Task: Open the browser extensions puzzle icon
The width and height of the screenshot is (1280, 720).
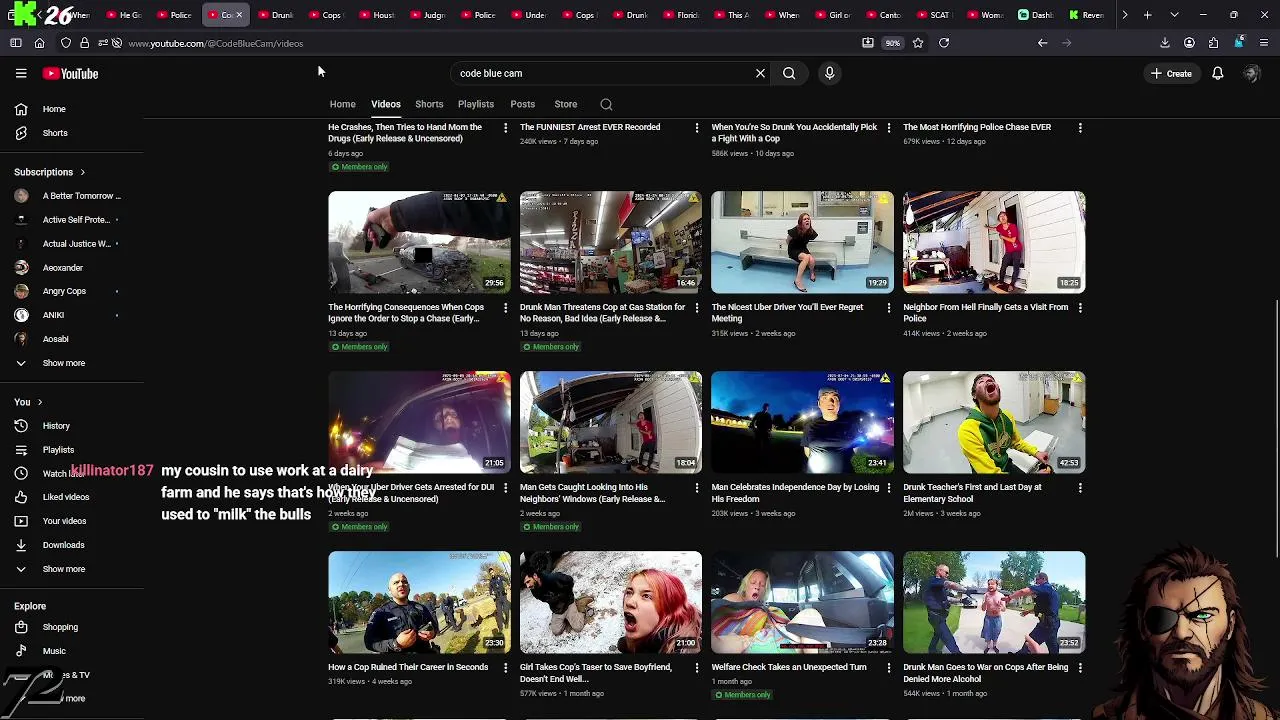Action: pyautogui.click(x=1213, y=43)
